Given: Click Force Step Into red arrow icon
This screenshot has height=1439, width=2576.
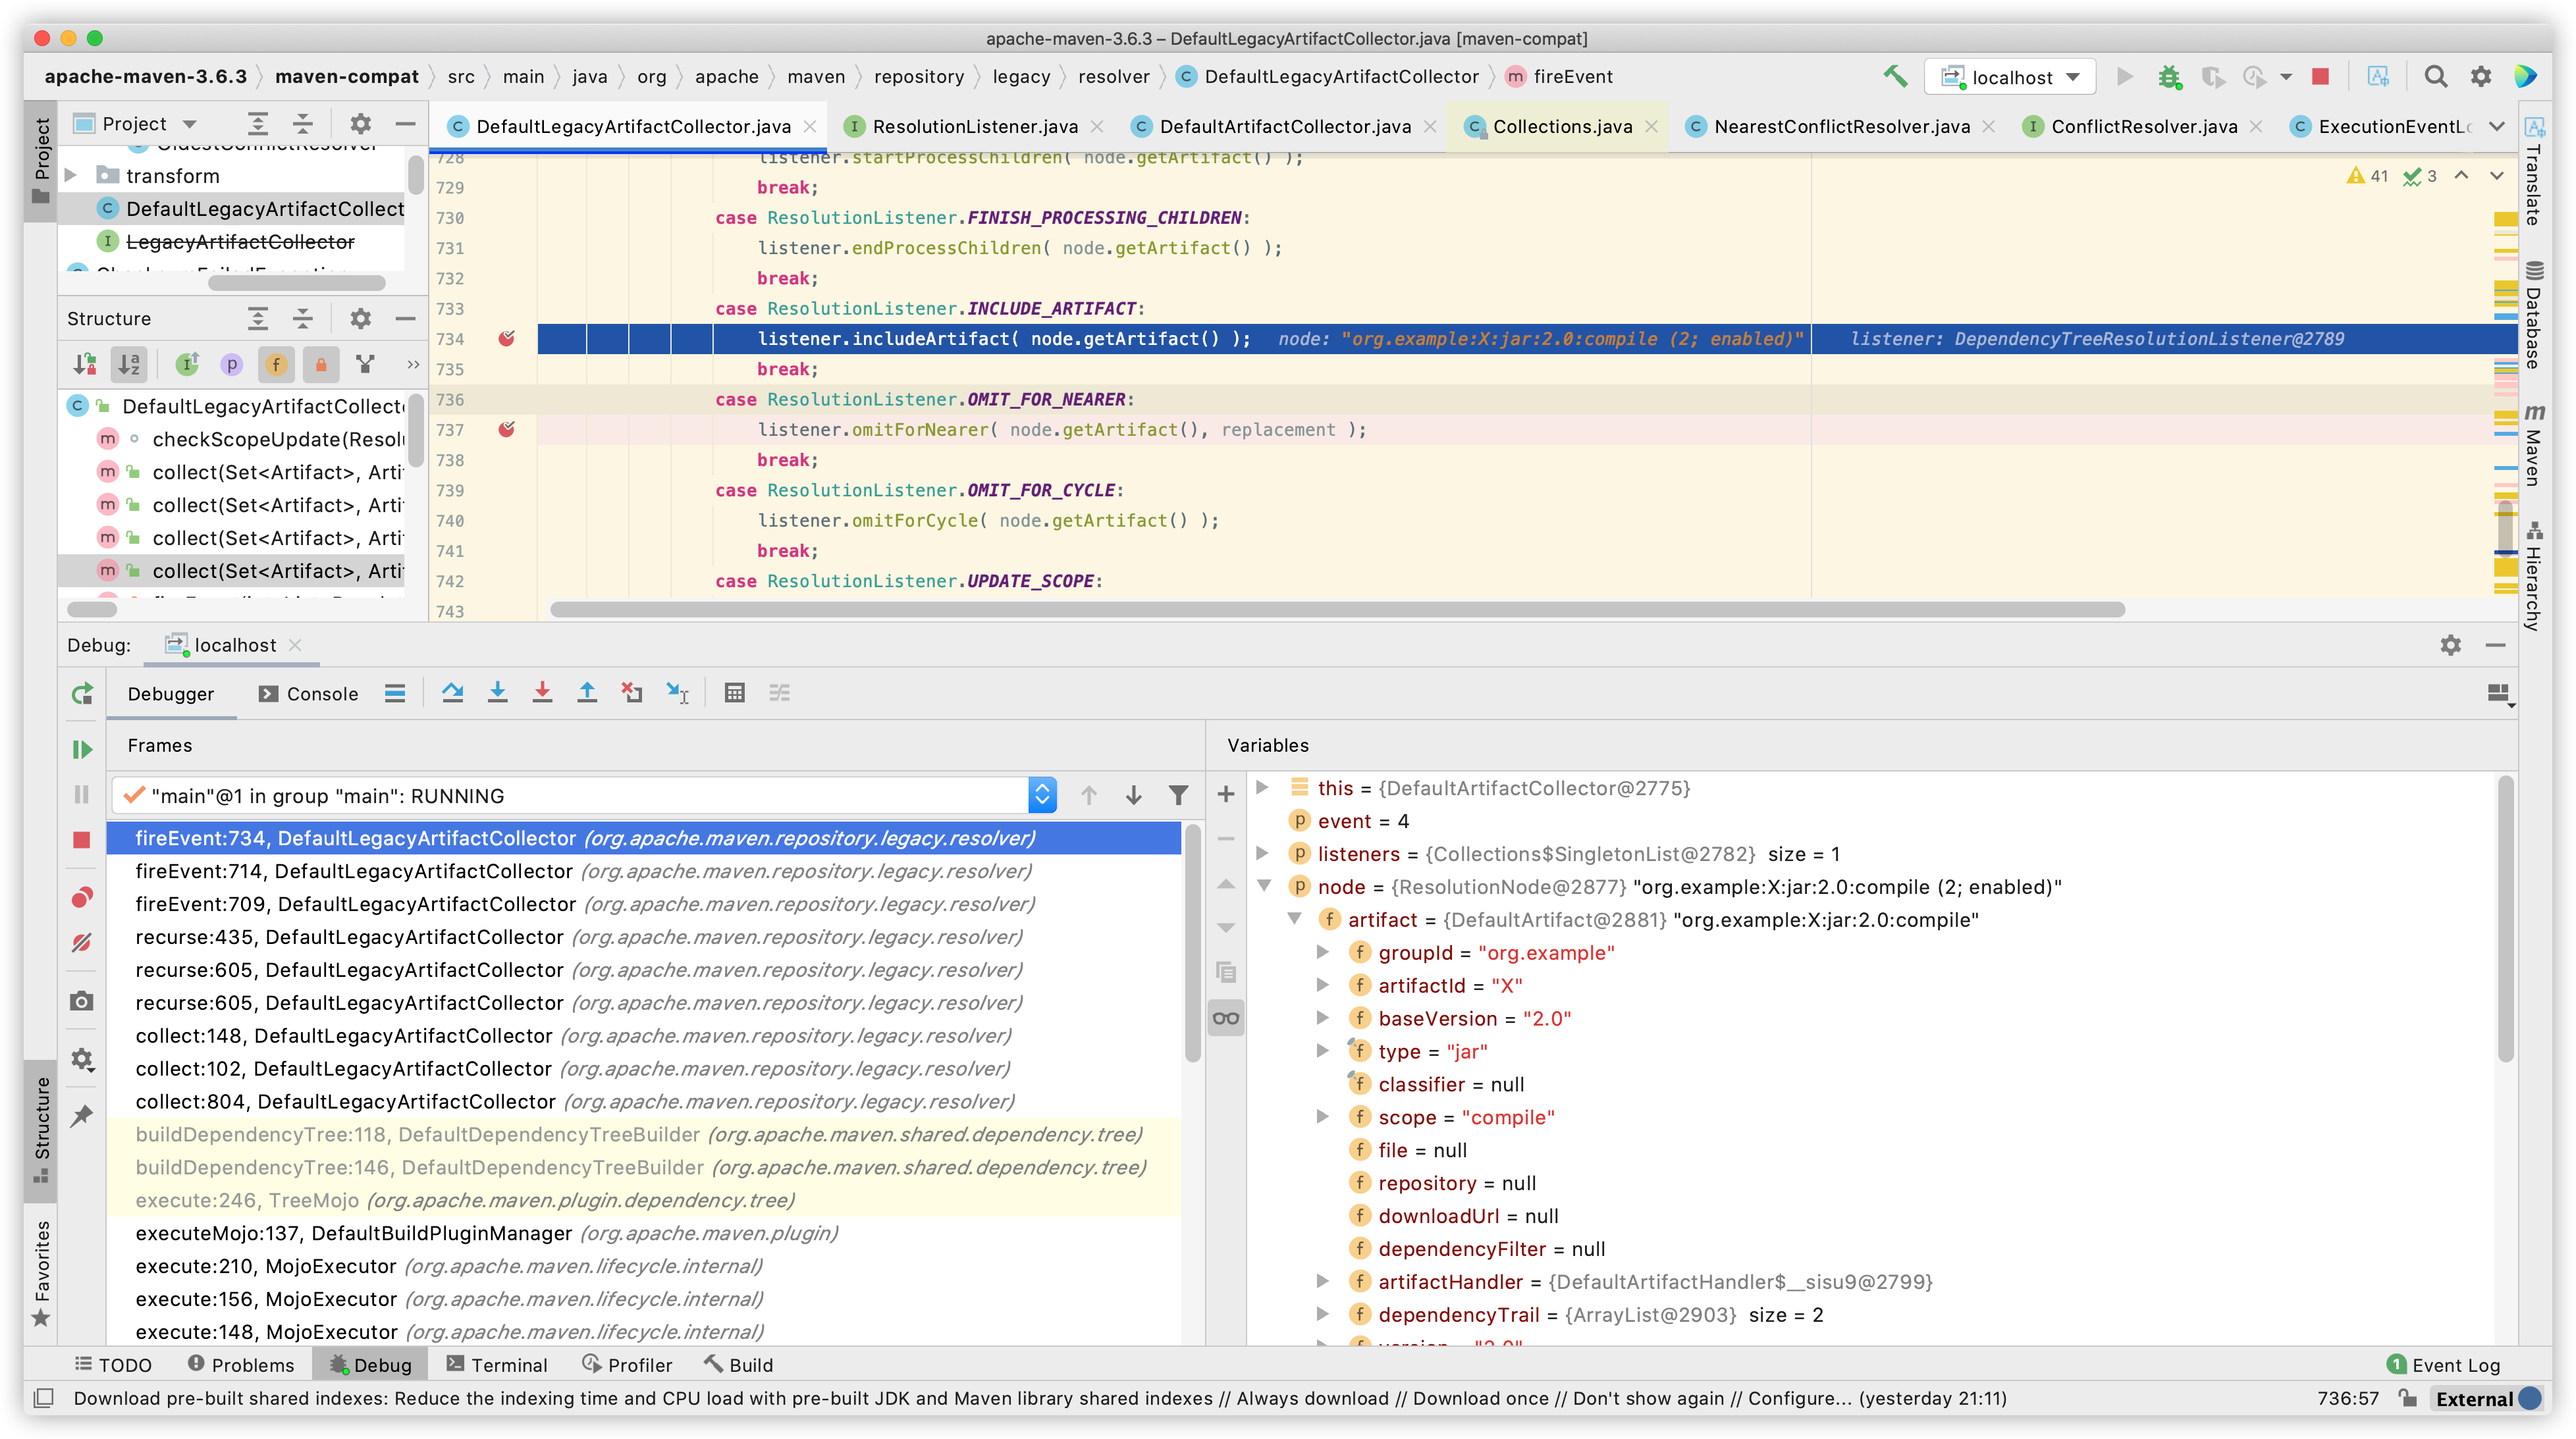Looking at the screenshot, I should pyautogui.click(x=542, y=692).
